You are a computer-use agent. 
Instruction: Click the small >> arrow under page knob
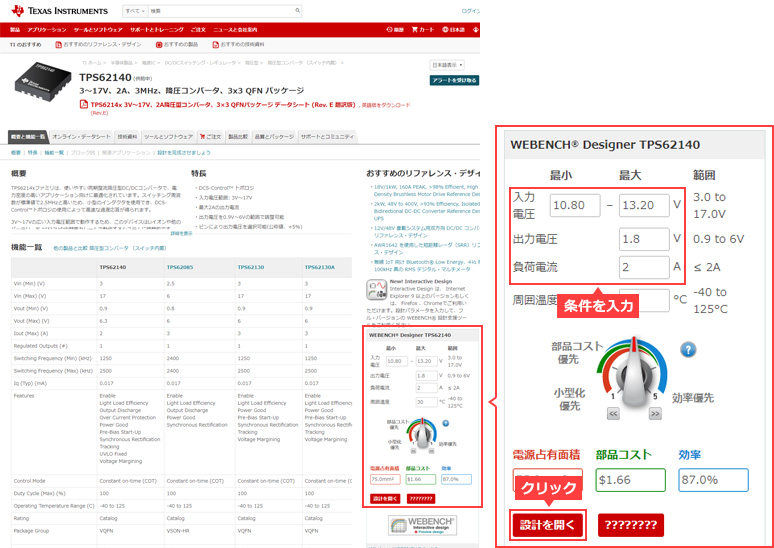[x=431, y=451]
